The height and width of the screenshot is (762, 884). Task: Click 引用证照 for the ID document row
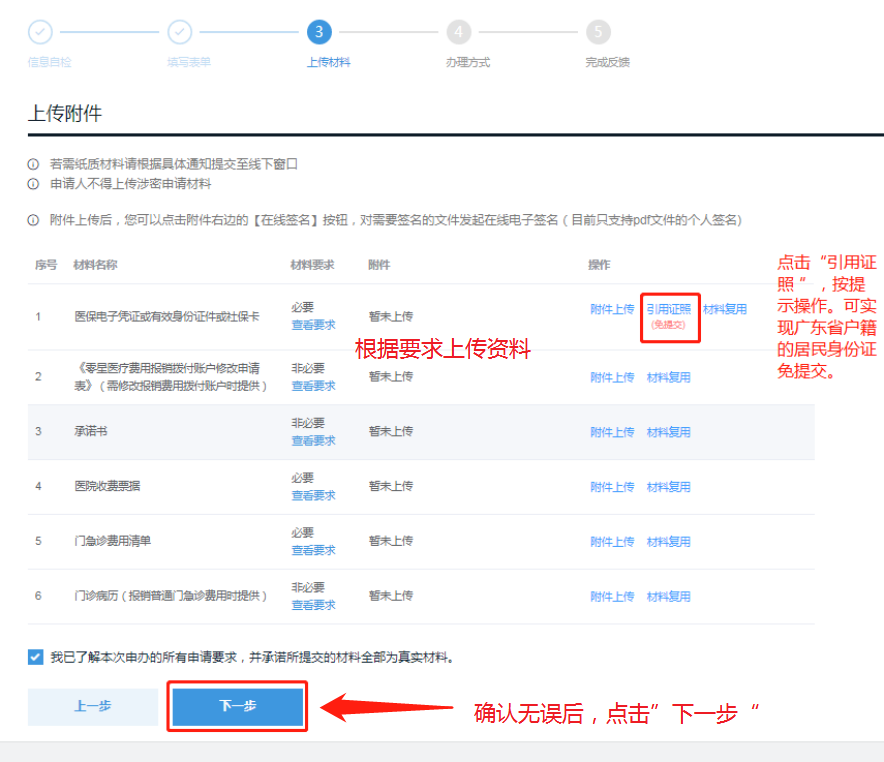668,310
